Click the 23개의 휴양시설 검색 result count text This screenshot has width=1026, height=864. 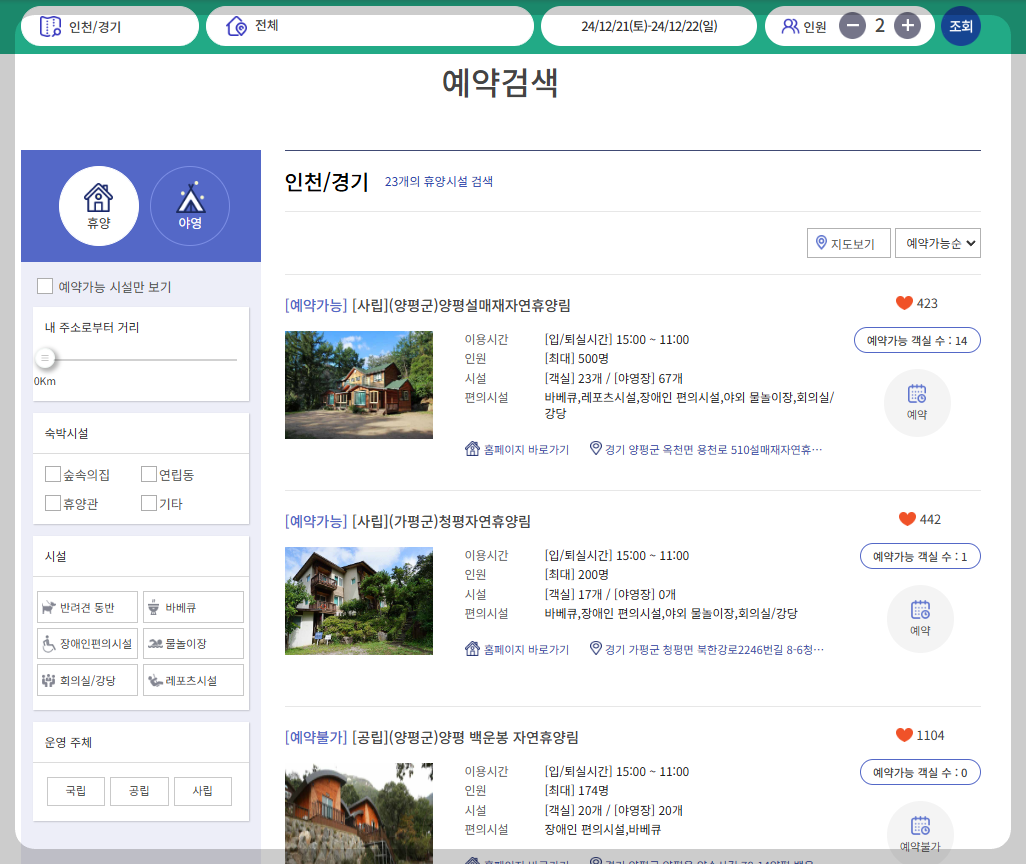(x=438, y=182)
